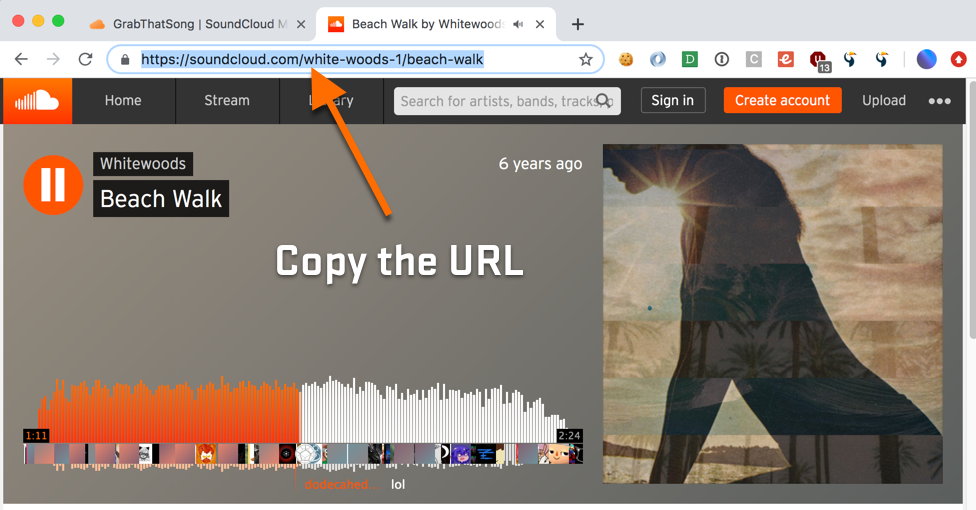The image size is (976, 510).
Task: Click the browser back arrow
Action: pos(21,59)
